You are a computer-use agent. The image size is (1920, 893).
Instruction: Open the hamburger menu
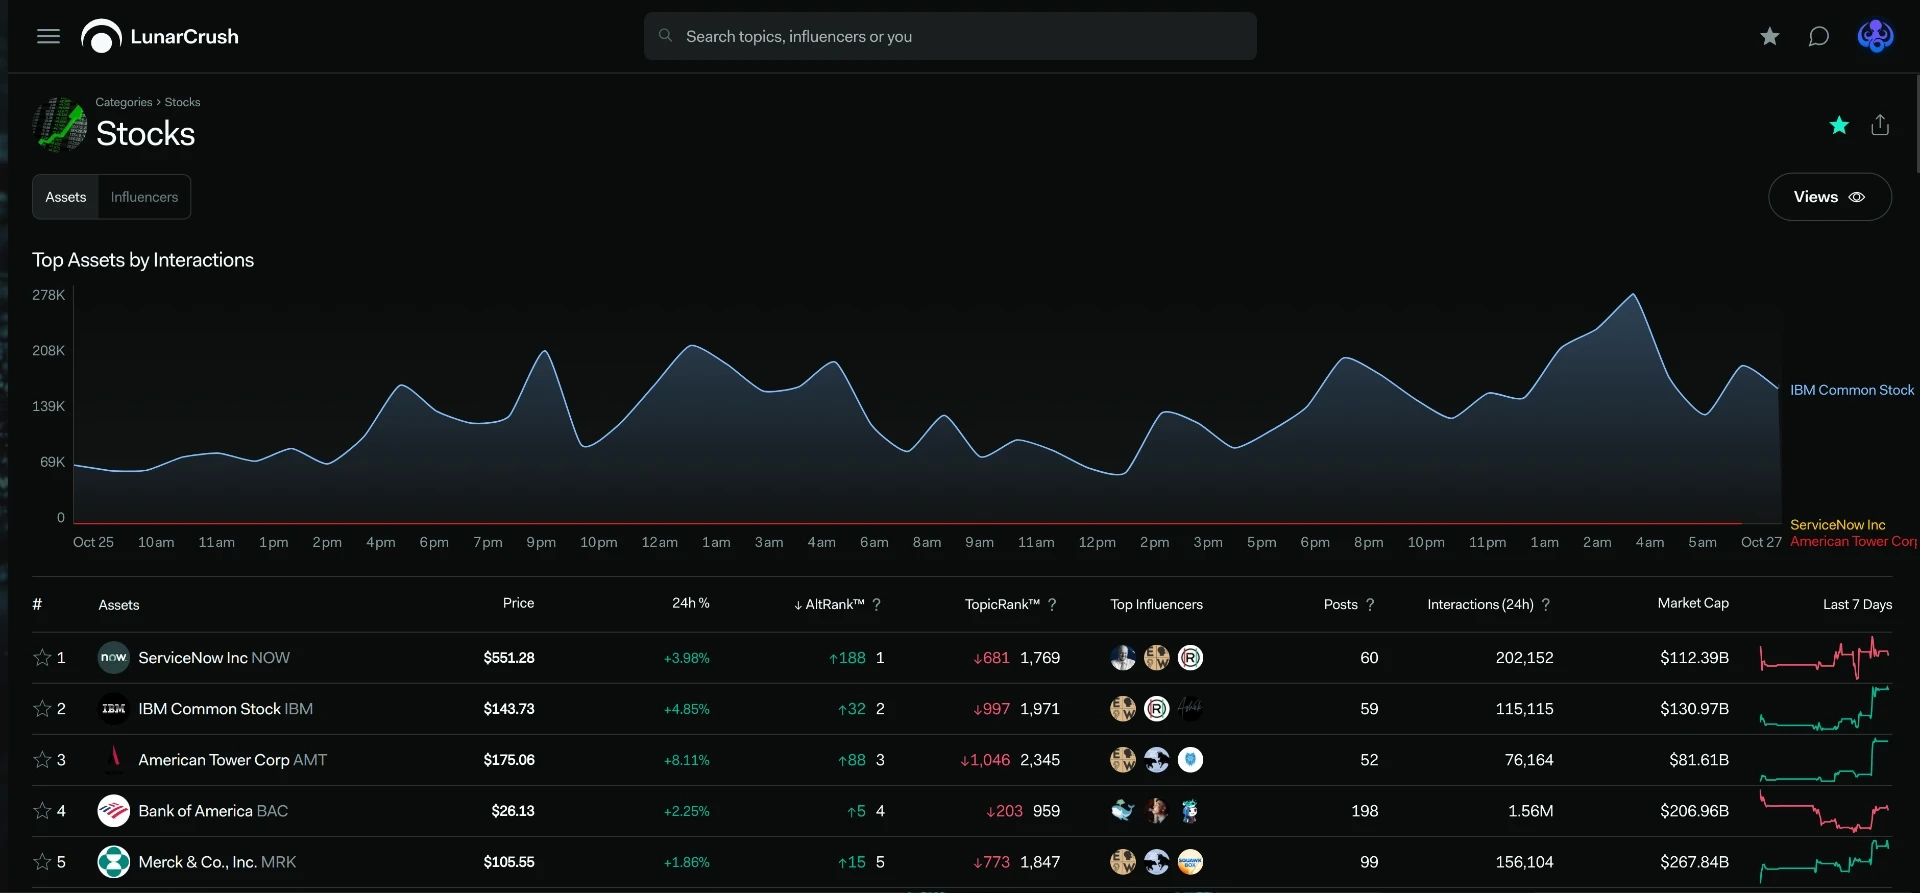pyautogui.click(x=48, y=37)
